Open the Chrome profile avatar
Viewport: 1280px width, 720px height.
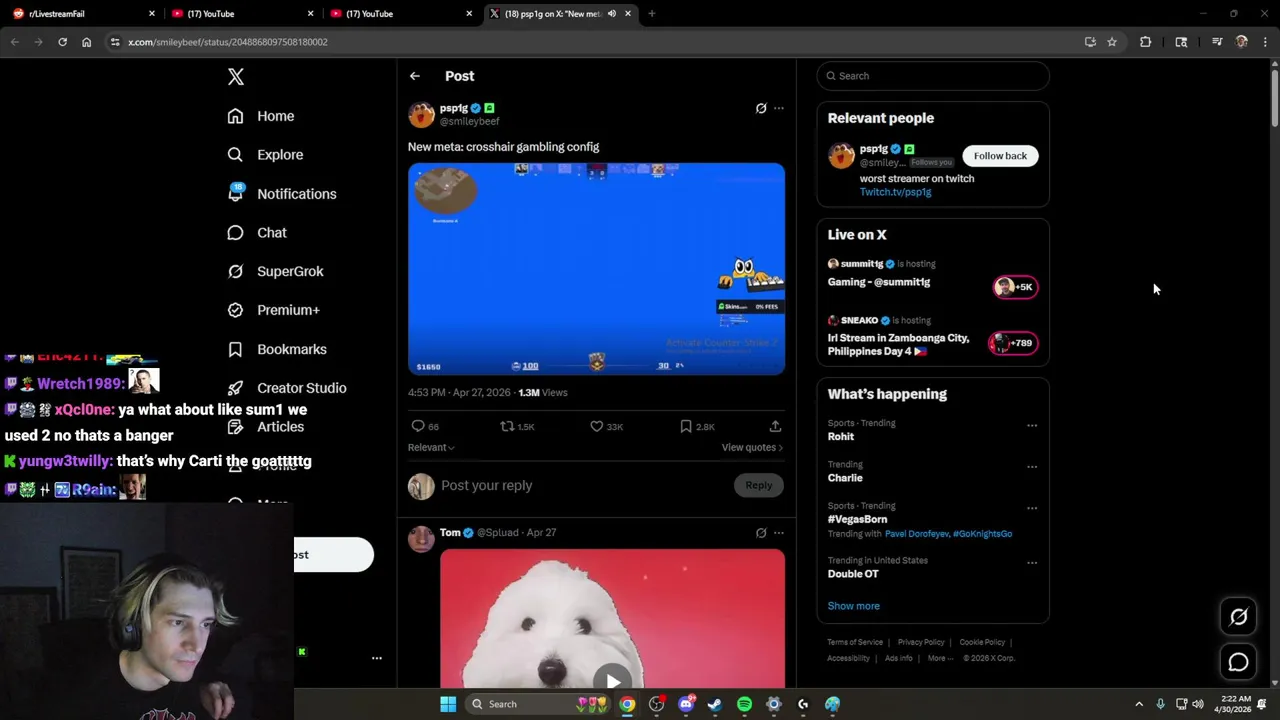[x=1242, y=42]
